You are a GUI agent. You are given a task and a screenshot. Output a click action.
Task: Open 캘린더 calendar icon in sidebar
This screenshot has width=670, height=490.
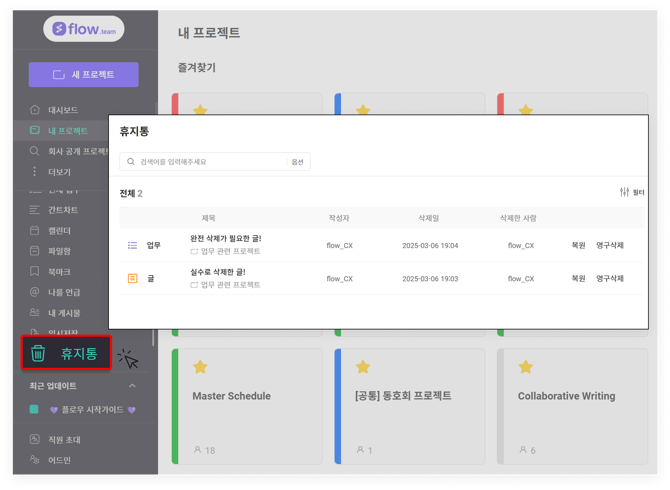35,230
